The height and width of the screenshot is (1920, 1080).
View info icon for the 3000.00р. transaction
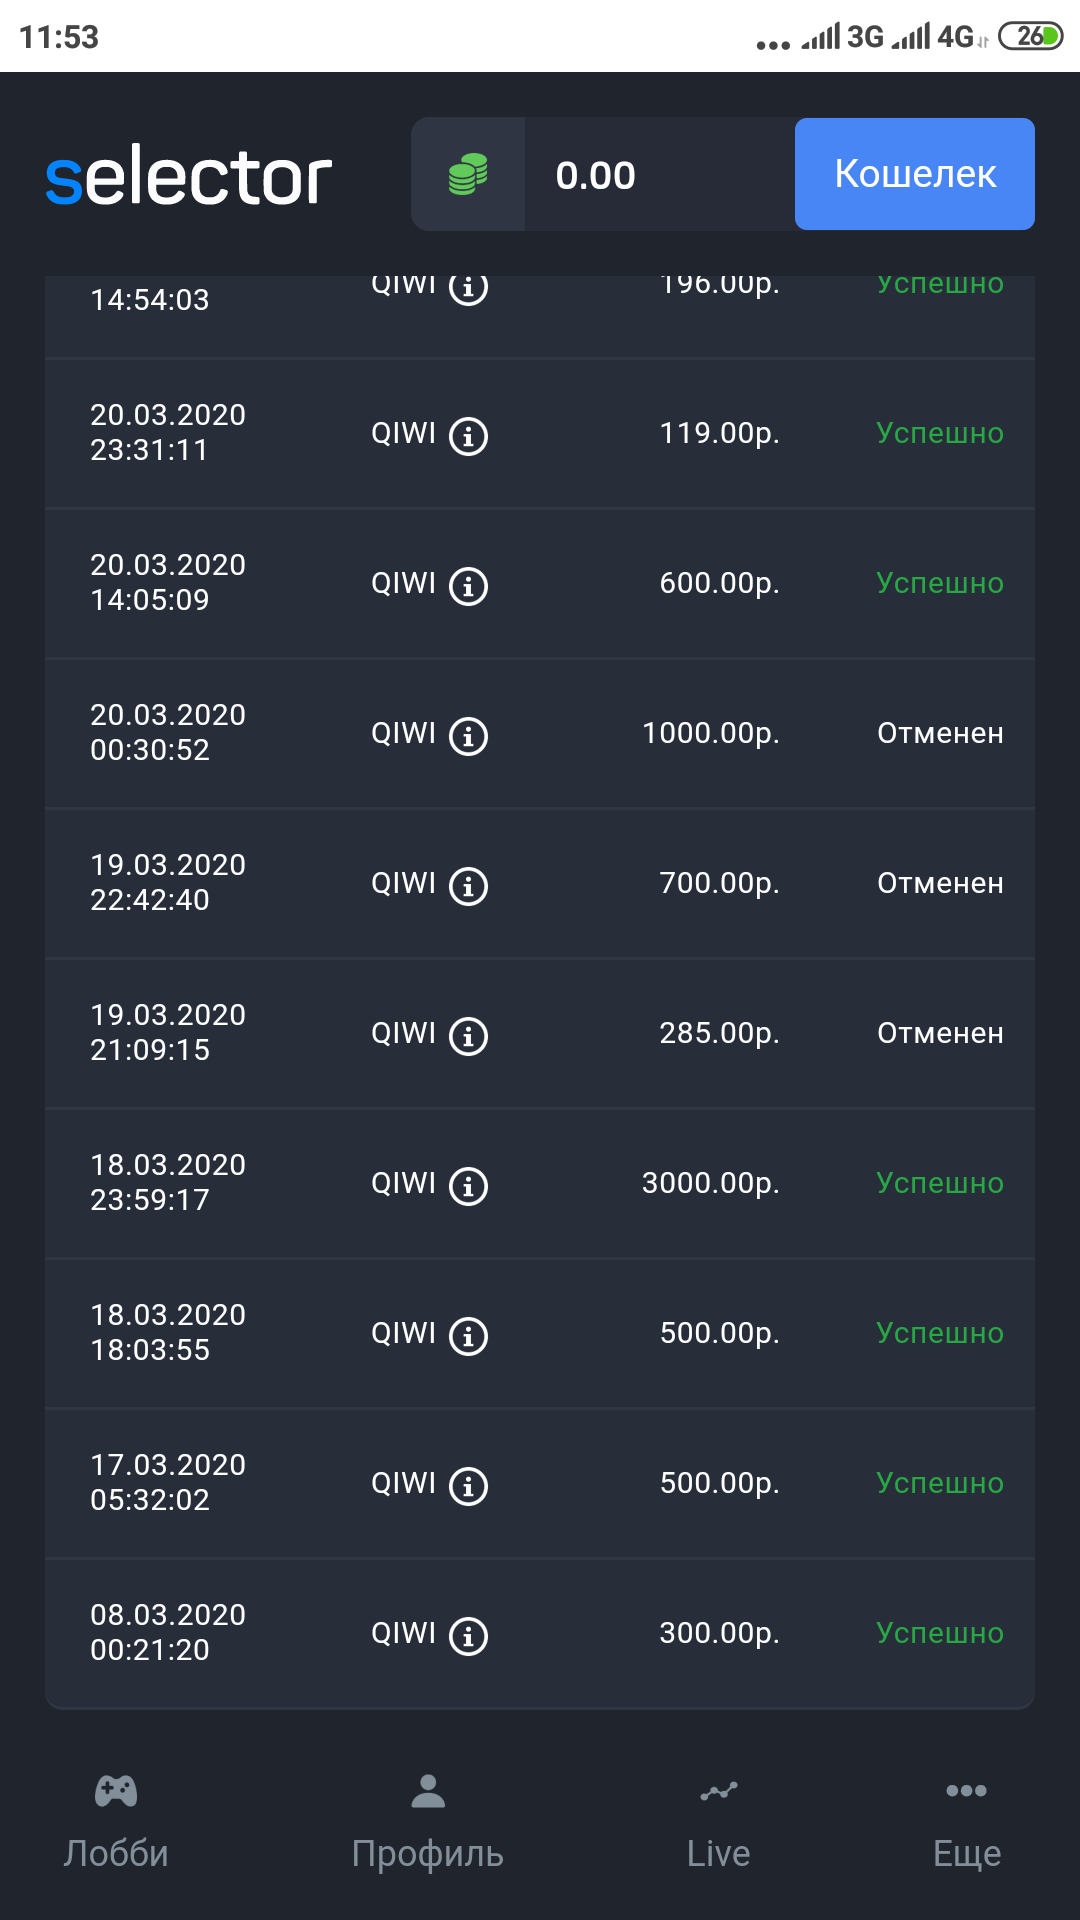tap(468, 1186)
